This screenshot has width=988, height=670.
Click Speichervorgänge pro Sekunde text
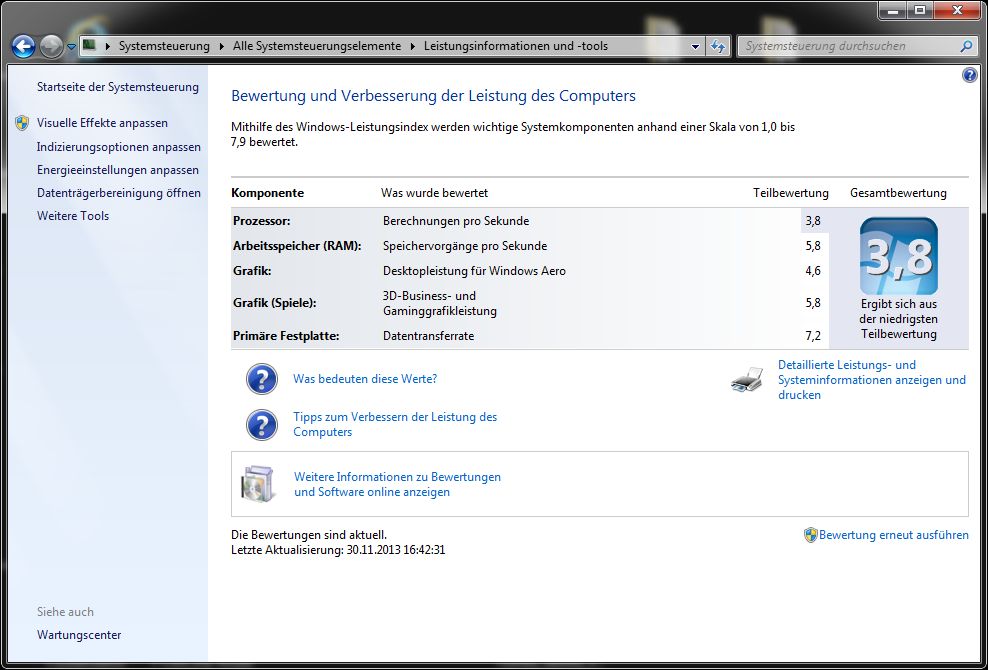pyautogui.click(x=465, y=246)
